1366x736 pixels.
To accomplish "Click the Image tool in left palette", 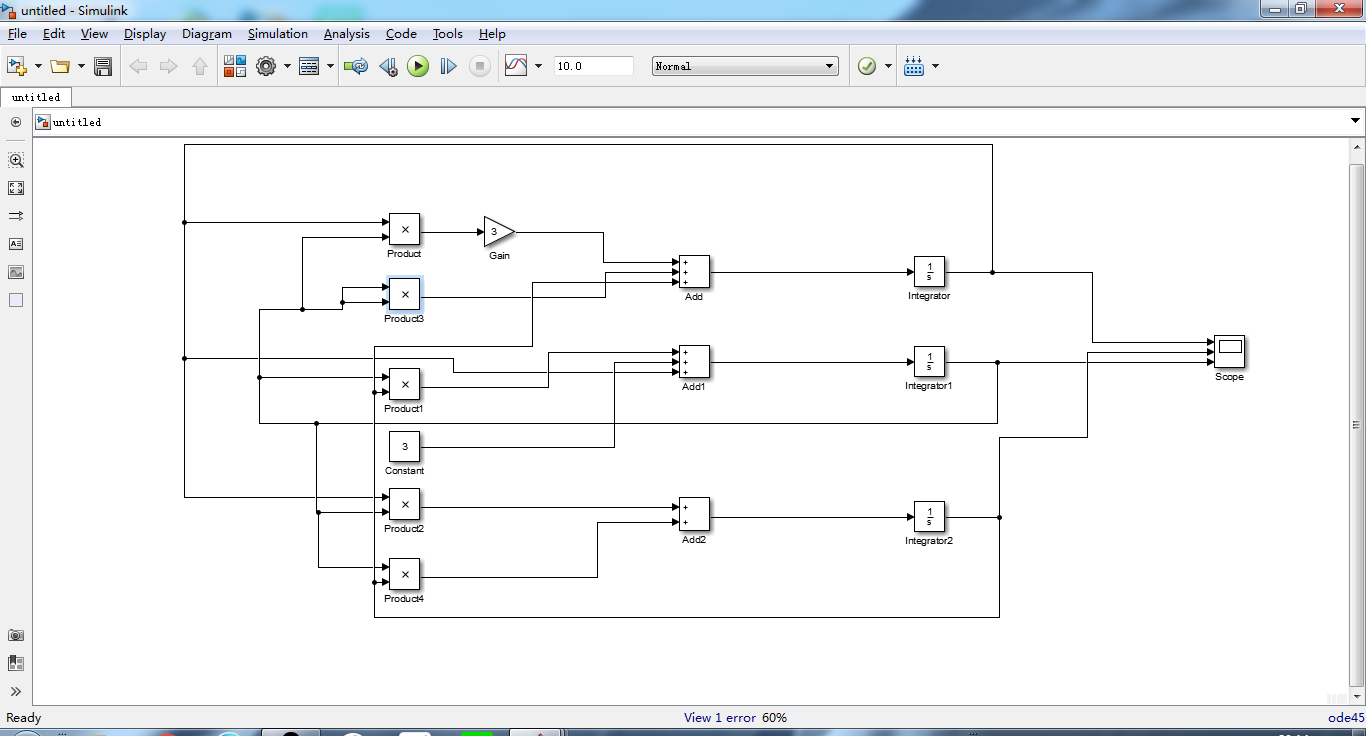I will click(16, 272).
